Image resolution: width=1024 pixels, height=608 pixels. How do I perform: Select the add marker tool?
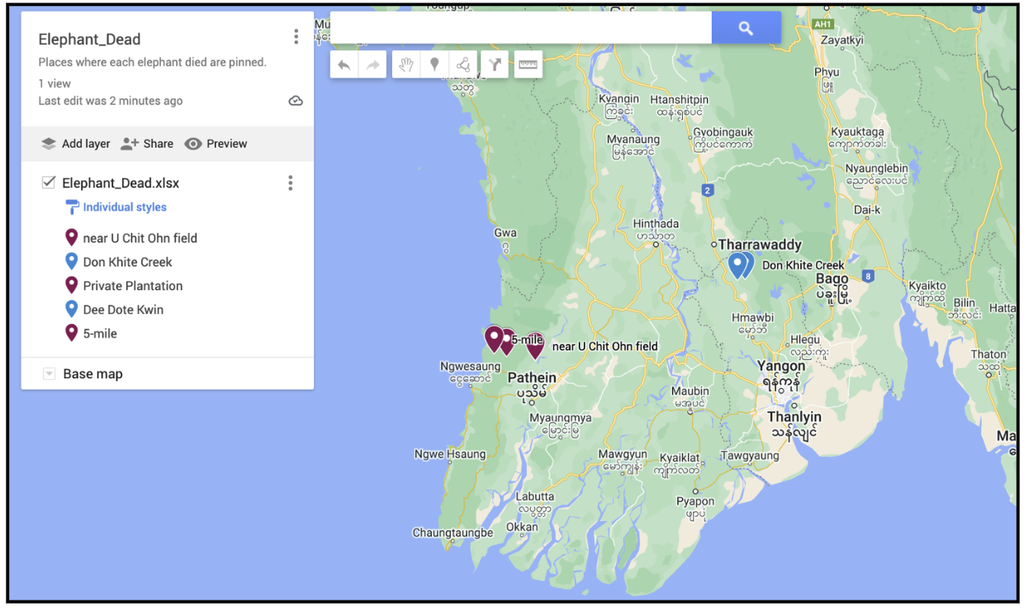pos(434,65)
